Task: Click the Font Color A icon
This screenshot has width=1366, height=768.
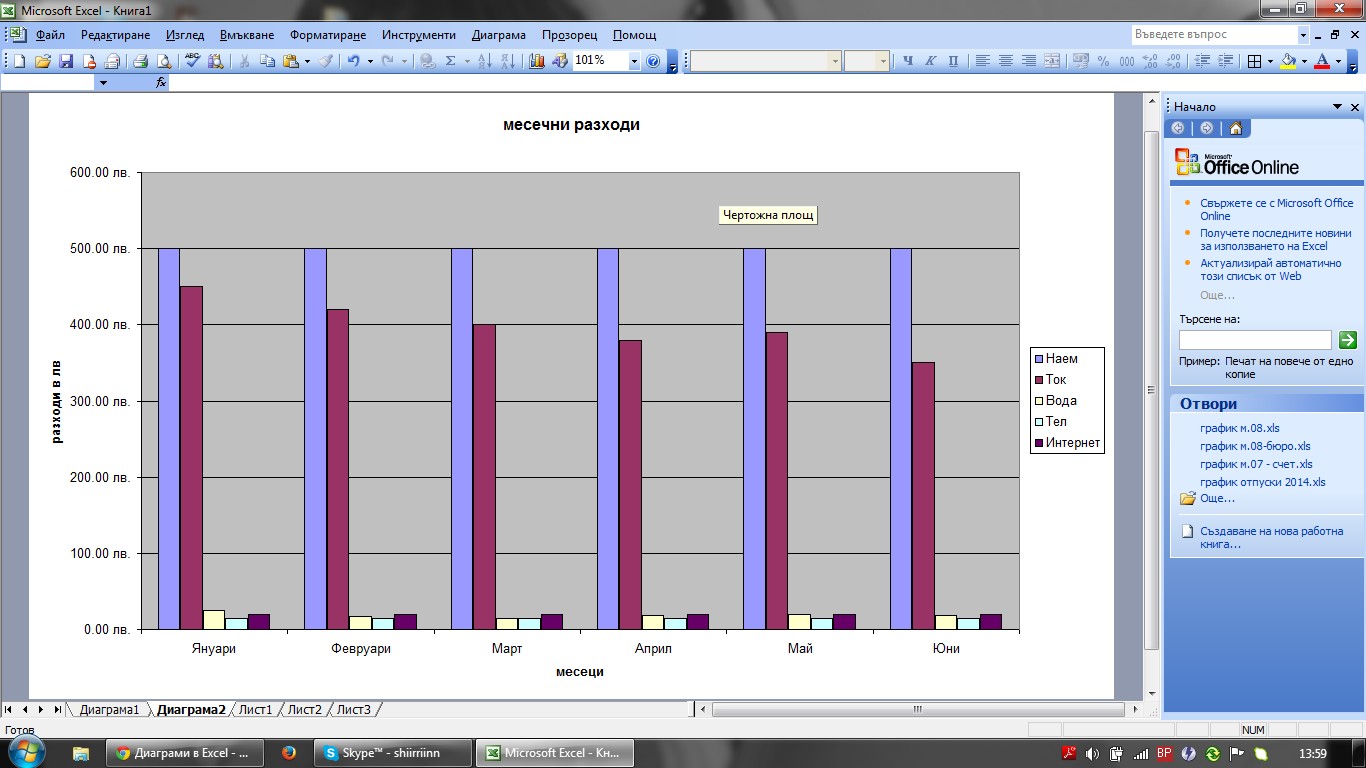Action: pyautogui.click(x=1322, y=61)
